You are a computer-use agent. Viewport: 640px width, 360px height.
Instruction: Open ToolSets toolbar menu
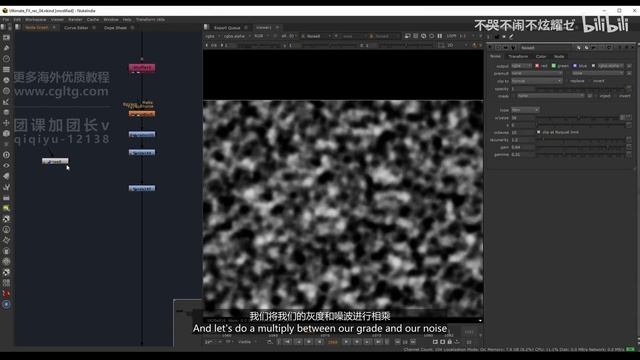click(x=6, y=187)
